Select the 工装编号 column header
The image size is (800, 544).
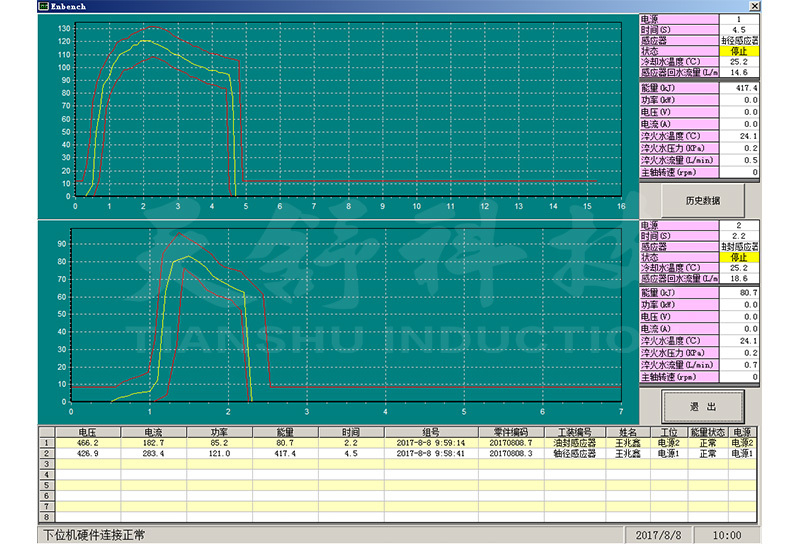pos(574,432)
